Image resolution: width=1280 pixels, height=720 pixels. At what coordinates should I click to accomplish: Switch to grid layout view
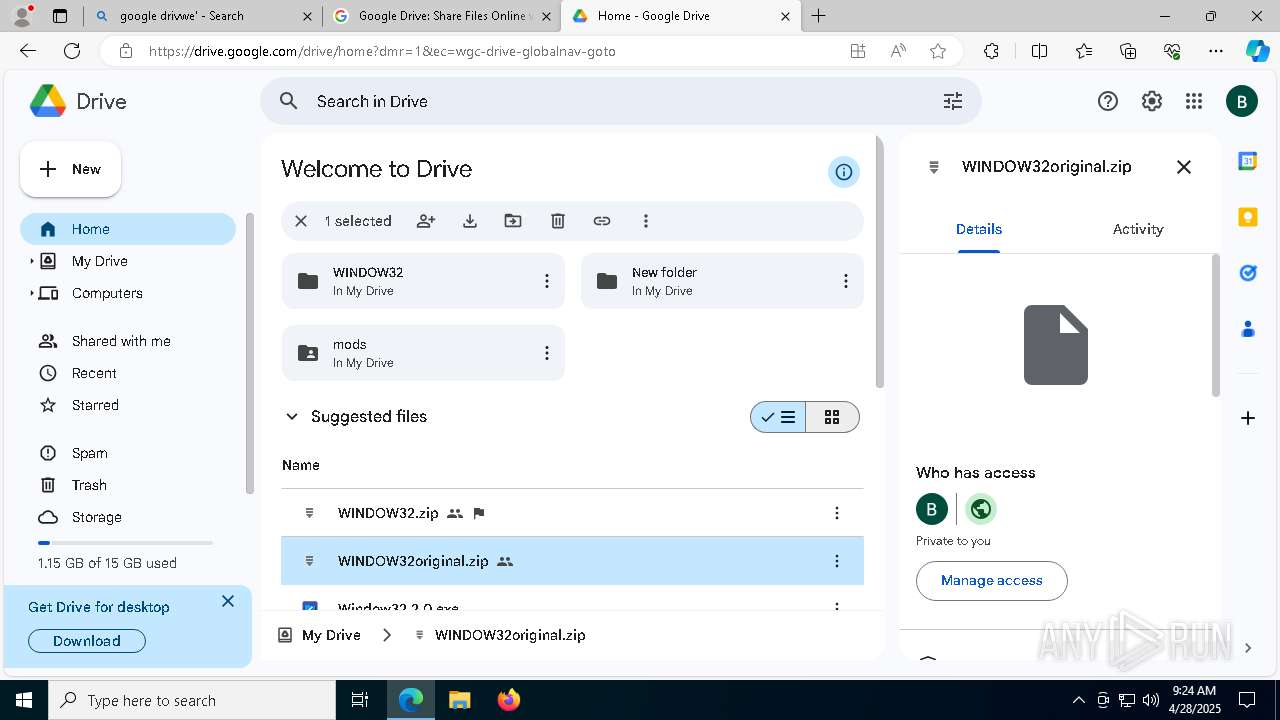coord(832,417)
